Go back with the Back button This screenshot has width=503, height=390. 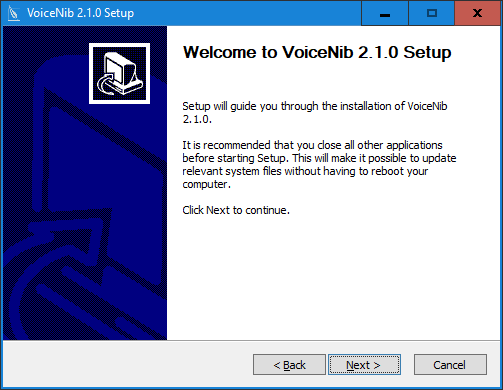(x=289, y=365)
